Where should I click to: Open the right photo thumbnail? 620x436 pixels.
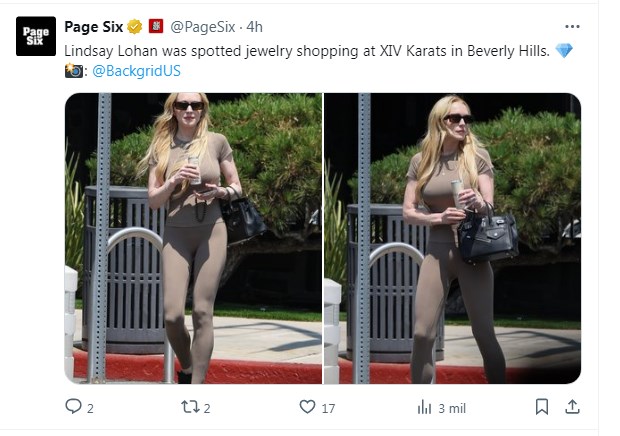pos(452,238)
